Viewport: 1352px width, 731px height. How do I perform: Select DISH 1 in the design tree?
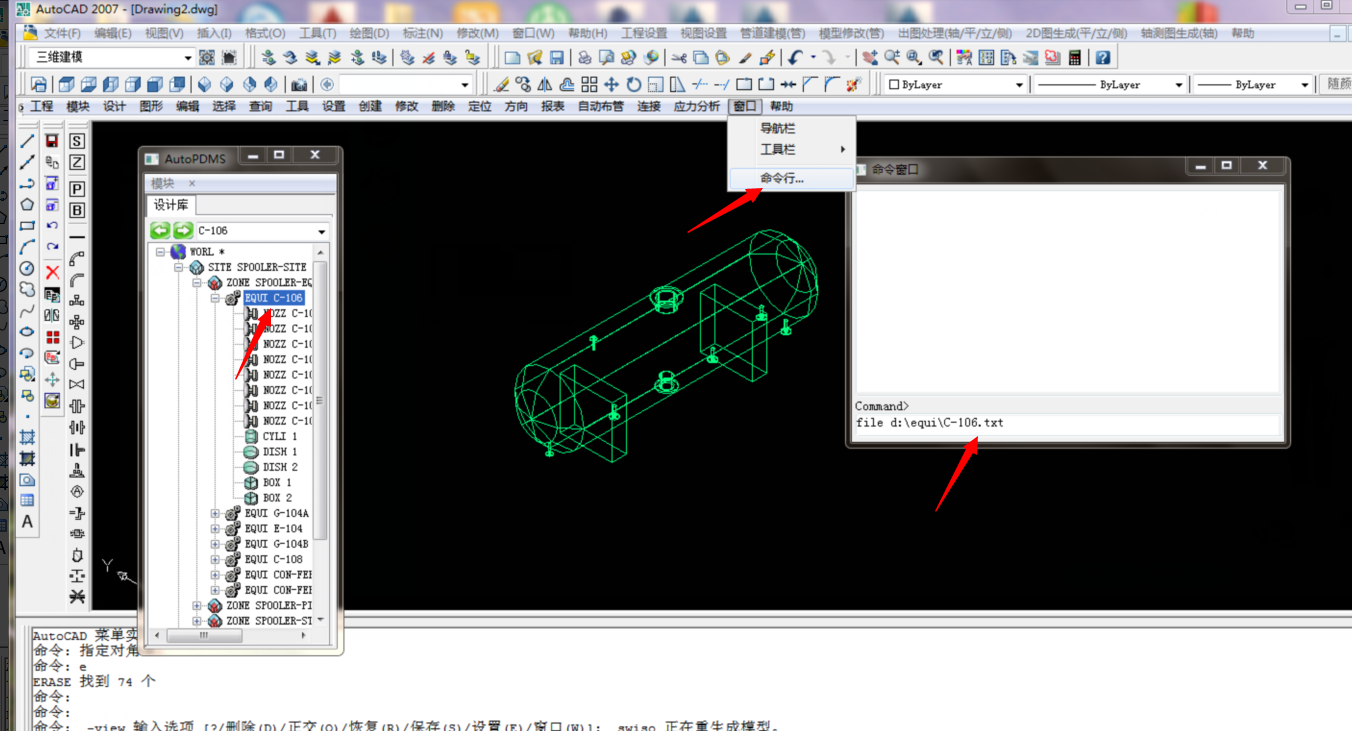(279, 452)
